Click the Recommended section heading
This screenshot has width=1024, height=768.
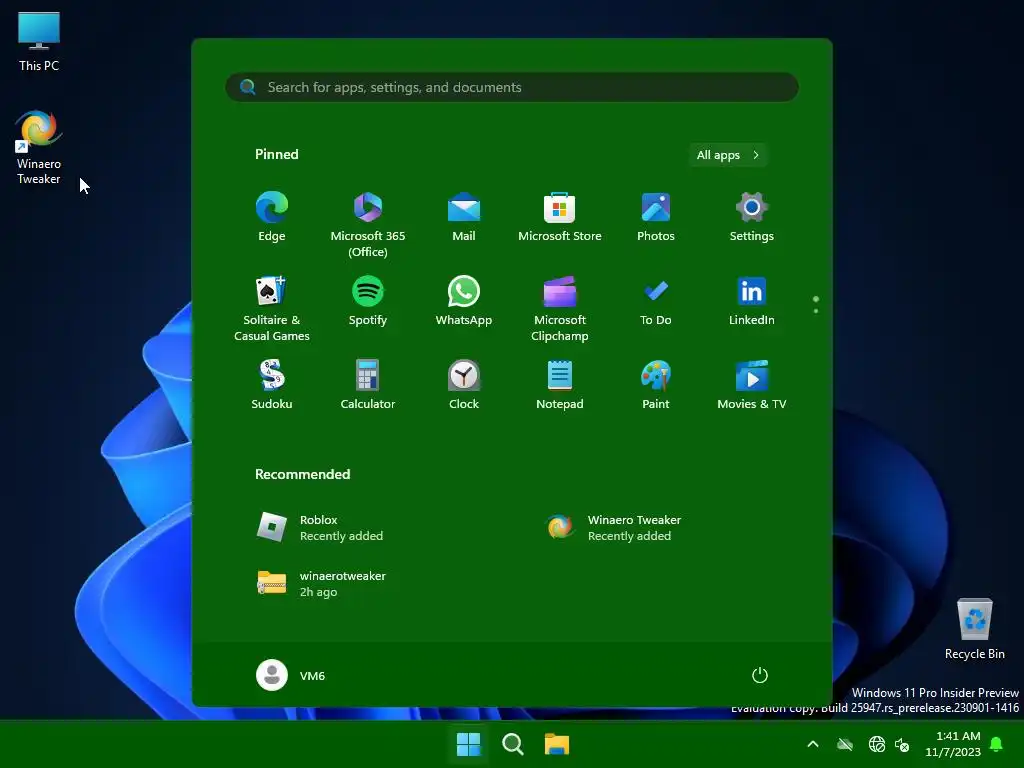pyautogui.click(x=302, y=474)
